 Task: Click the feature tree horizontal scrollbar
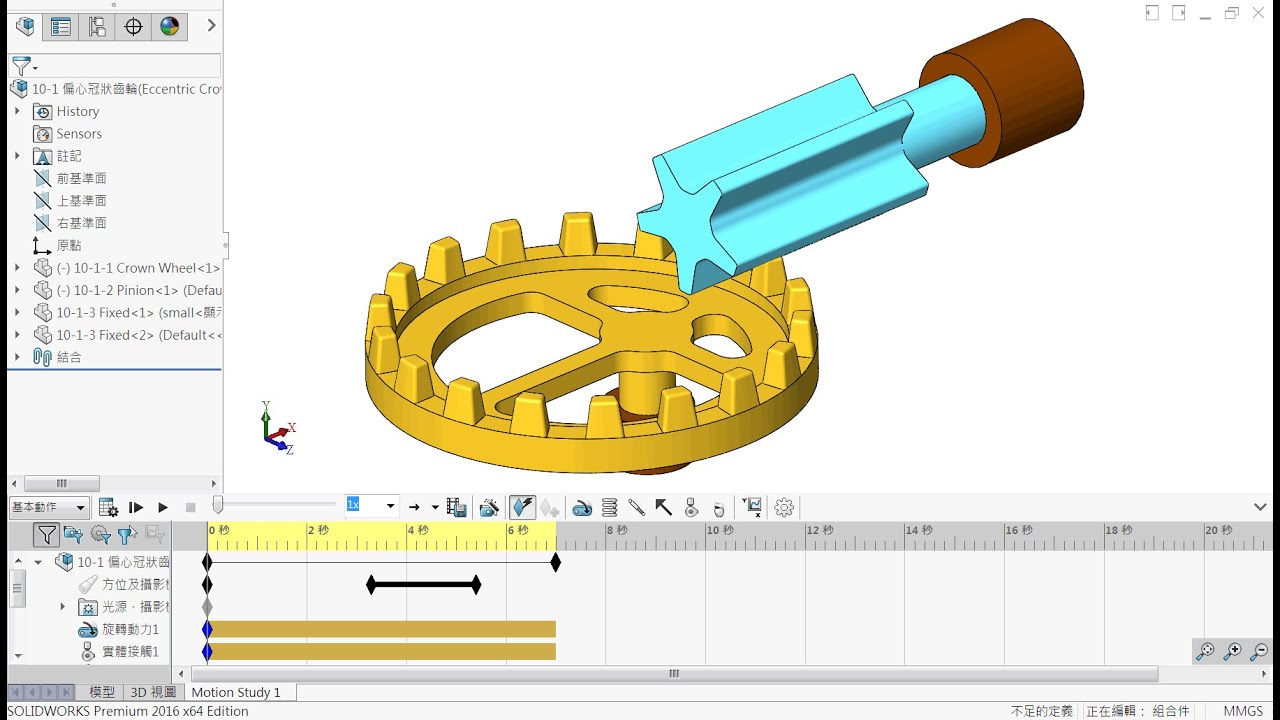coord(62,483)
